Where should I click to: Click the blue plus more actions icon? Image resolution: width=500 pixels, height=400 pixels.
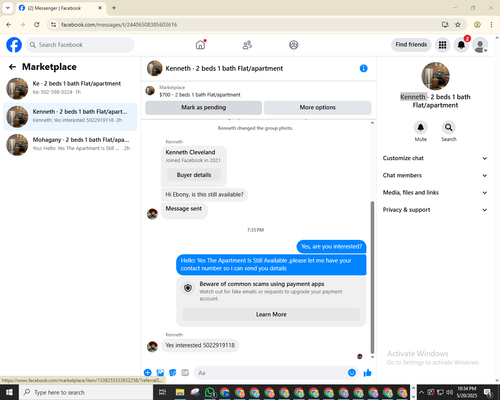[x=148, y=373]
